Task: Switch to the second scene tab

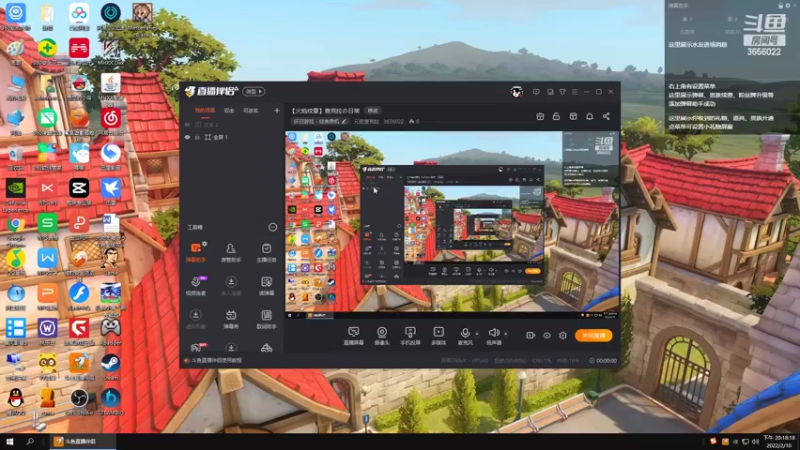Action: pos(229,111)
